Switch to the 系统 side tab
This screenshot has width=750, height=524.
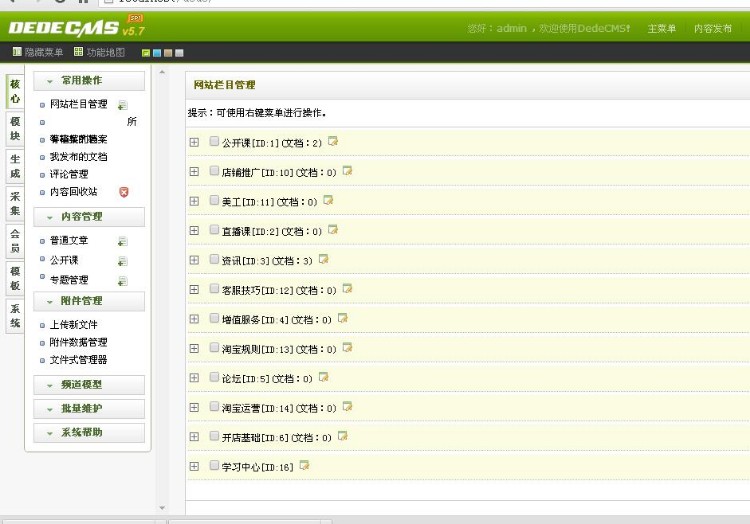pos(15,316)
